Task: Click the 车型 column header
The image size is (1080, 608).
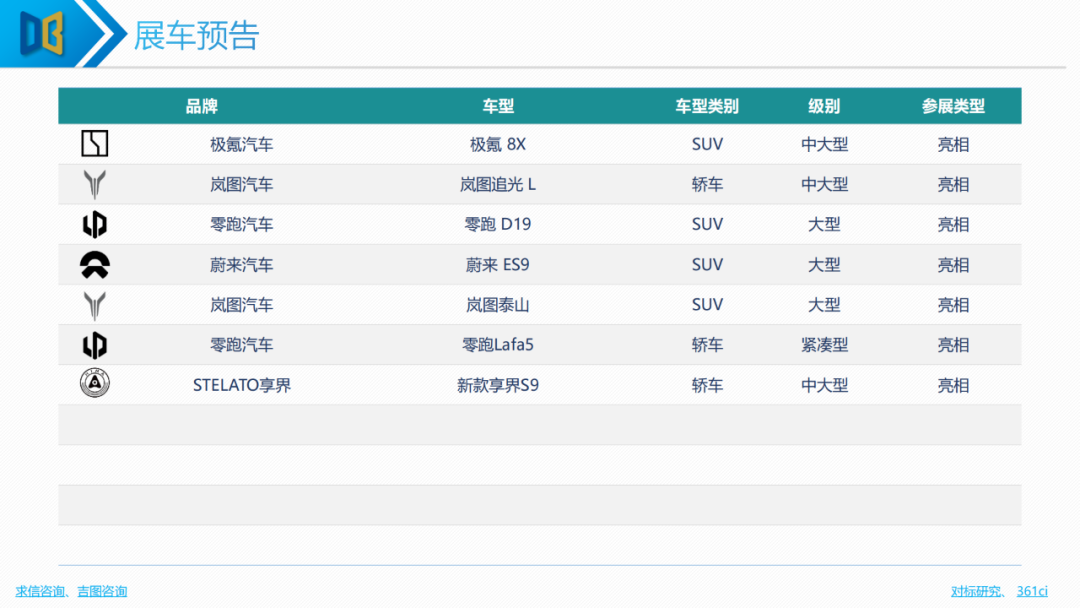Action: 498,106
